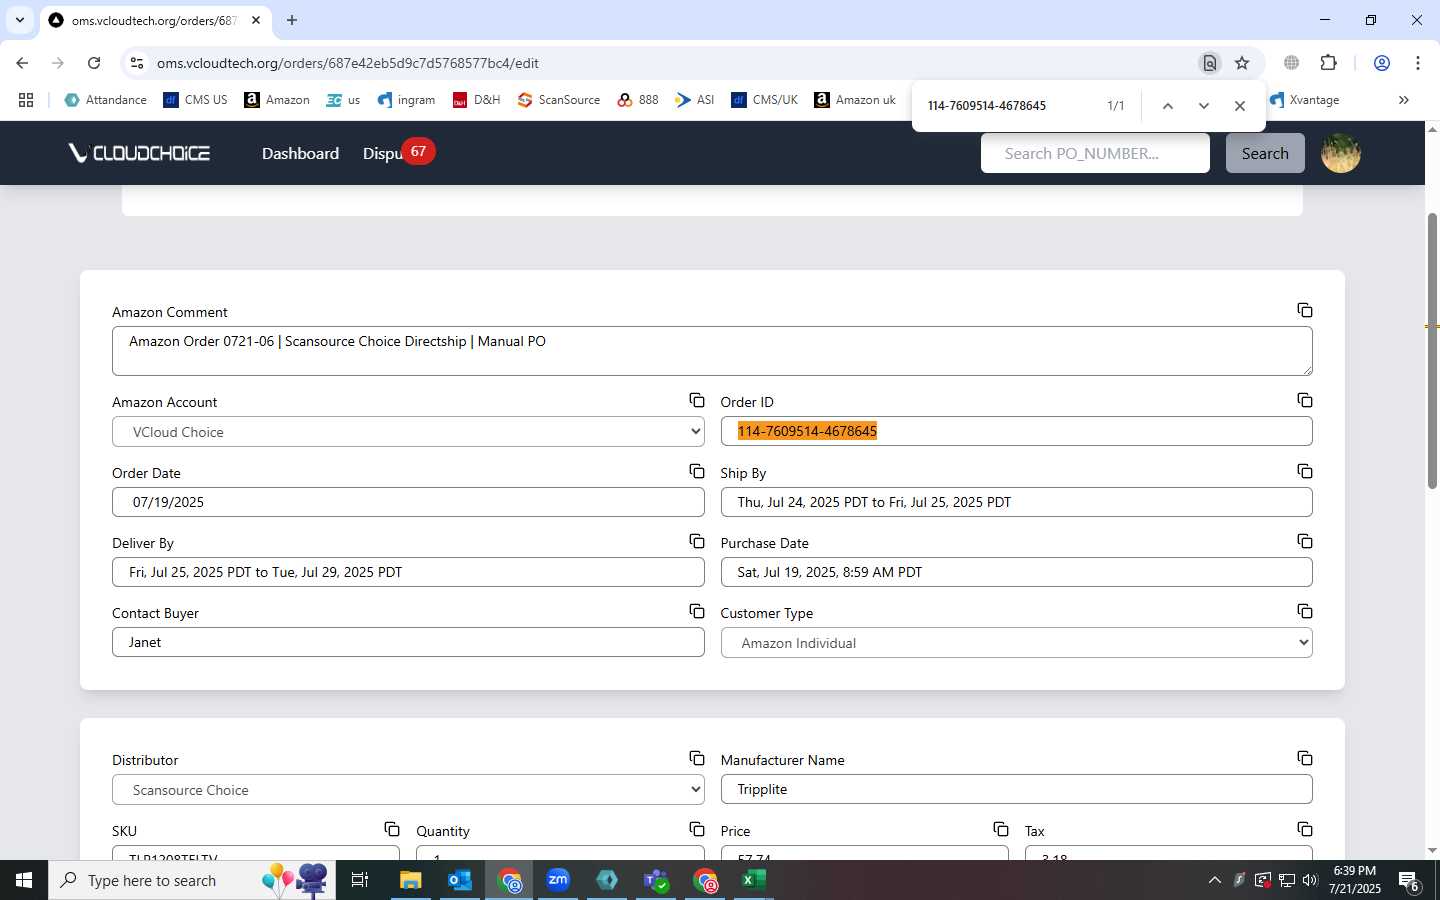
Task: Click the Deliver By field
Action: tap(408, 572)
